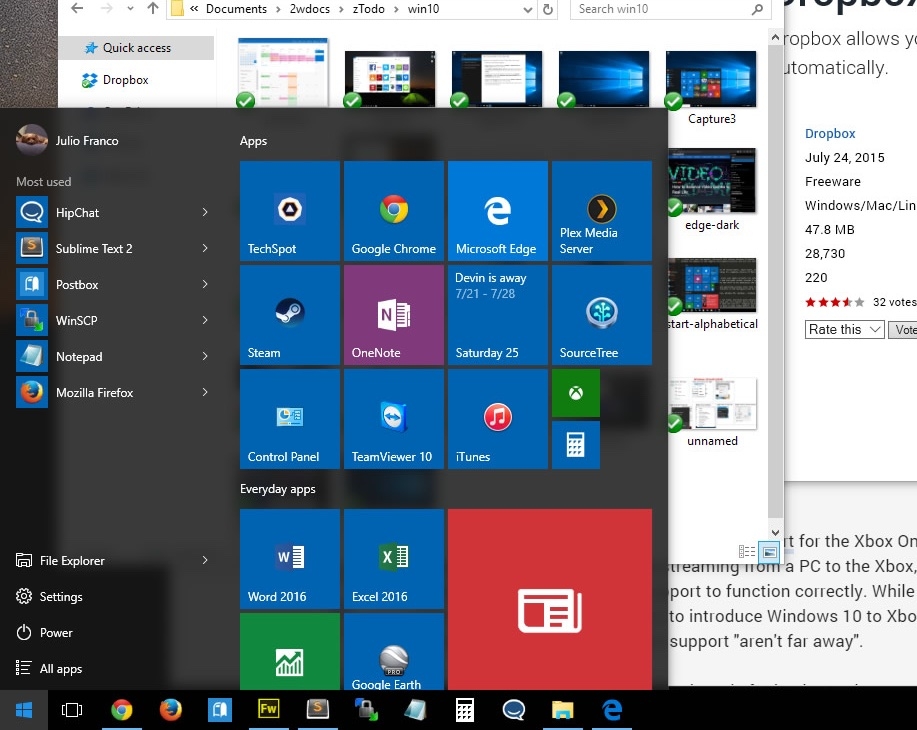The height and width of the screenshot is (730, 917).
Task: Open the Microsoft Edge tile
Action: (x=498, y=211)
